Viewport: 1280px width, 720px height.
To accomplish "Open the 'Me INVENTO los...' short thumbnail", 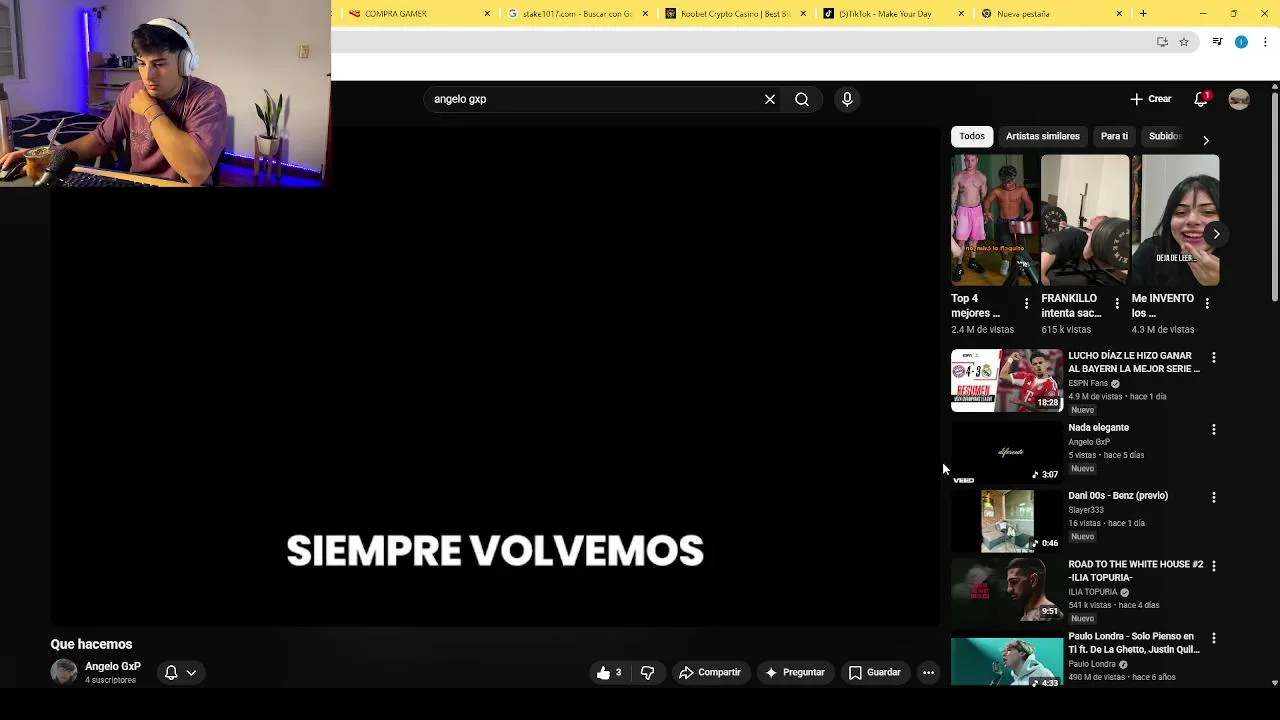I will 1175,220.
